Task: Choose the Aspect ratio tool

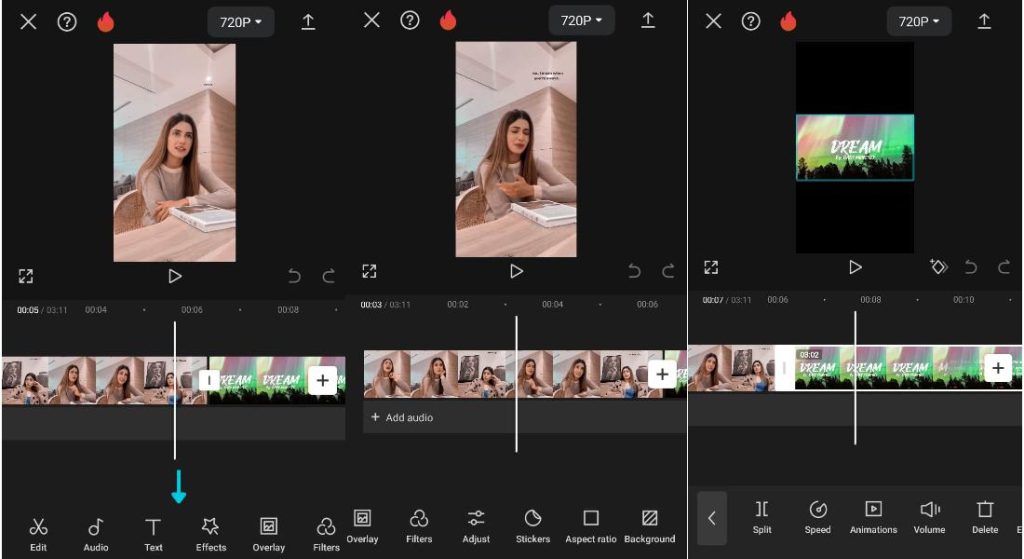Action: (590, 526)
